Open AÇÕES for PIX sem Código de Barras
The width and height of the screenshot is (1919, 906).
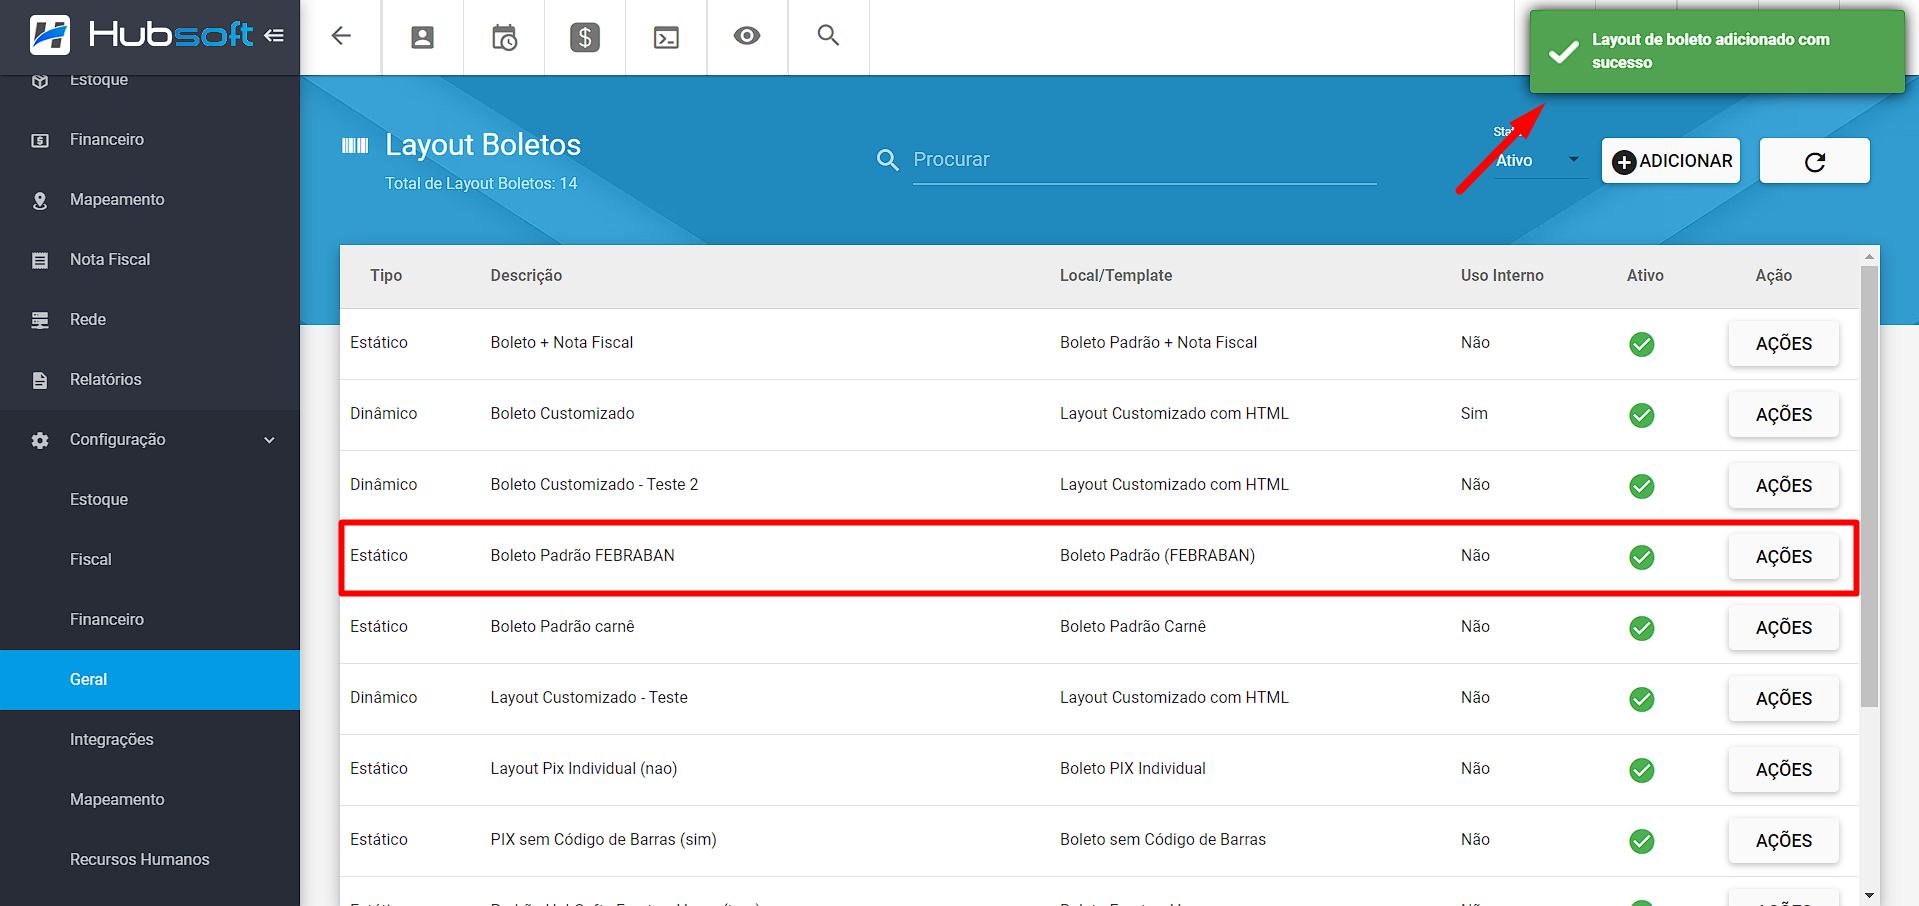(1784, 841)
